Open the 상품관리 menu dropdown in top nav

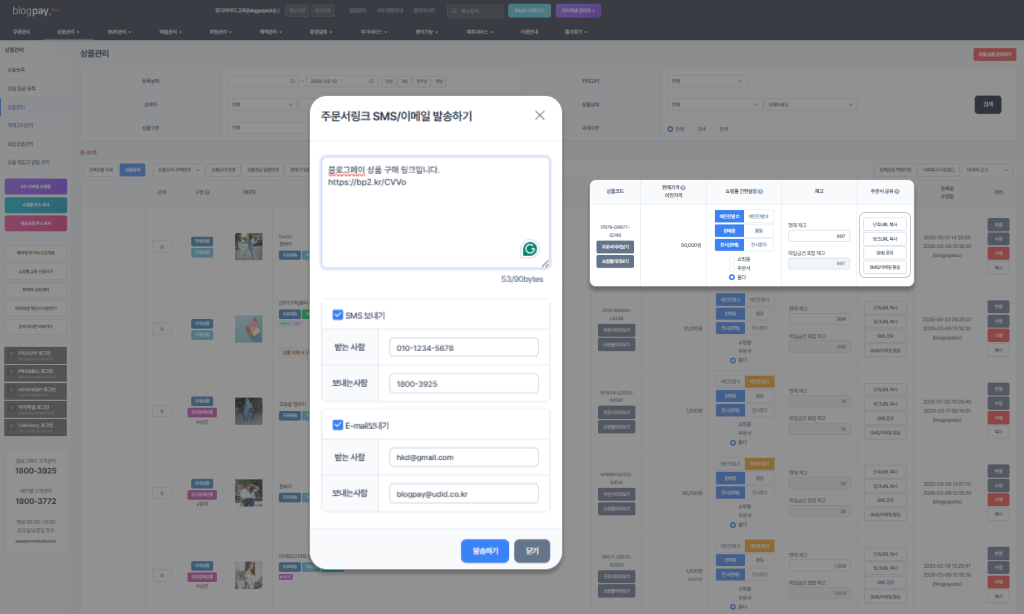[68, 31]
